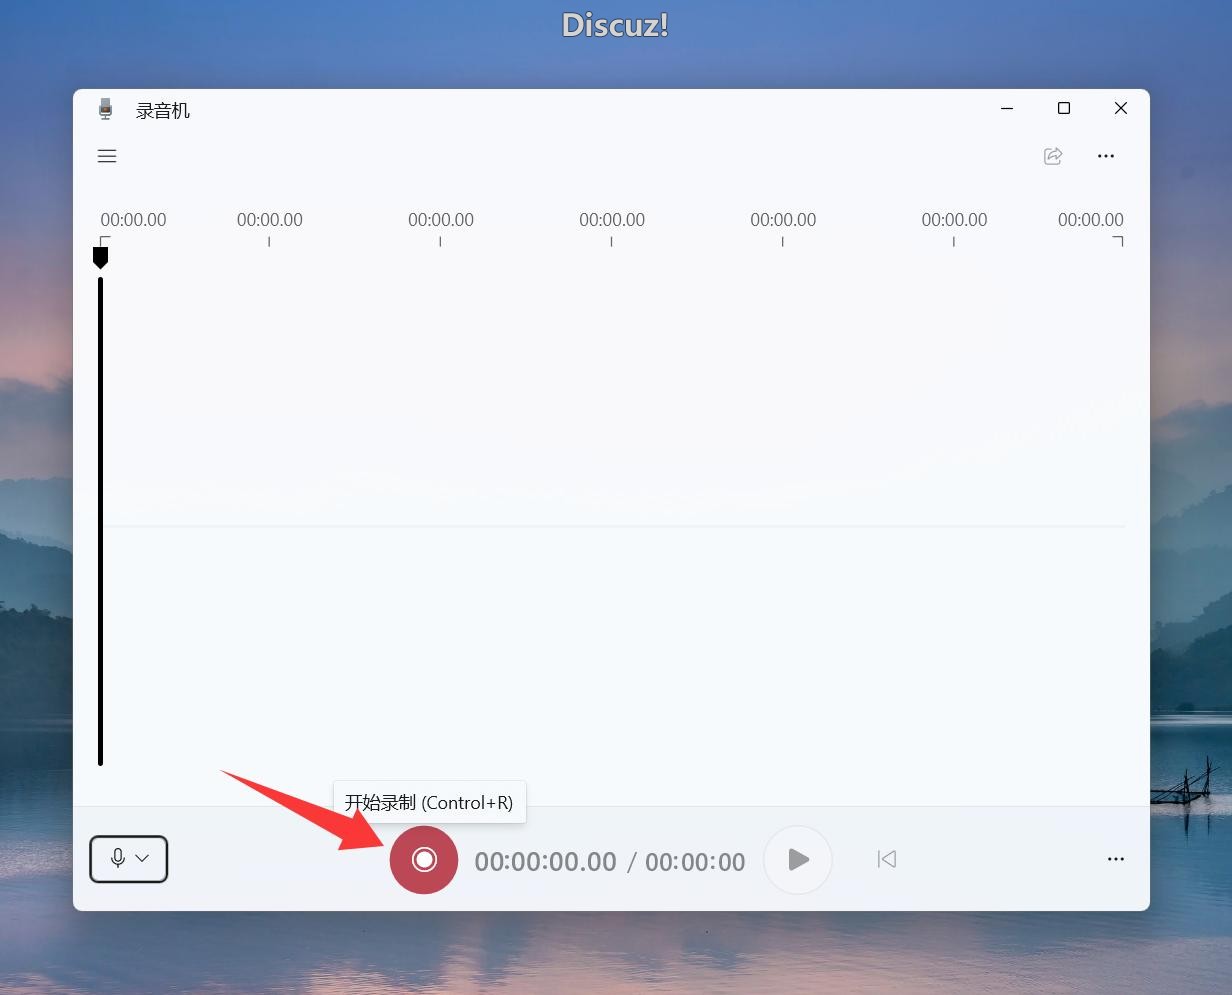Click the current position time readout
The height and width of the screenshot is (995, 1232).
pyautogui.click(x=545, y=862)
